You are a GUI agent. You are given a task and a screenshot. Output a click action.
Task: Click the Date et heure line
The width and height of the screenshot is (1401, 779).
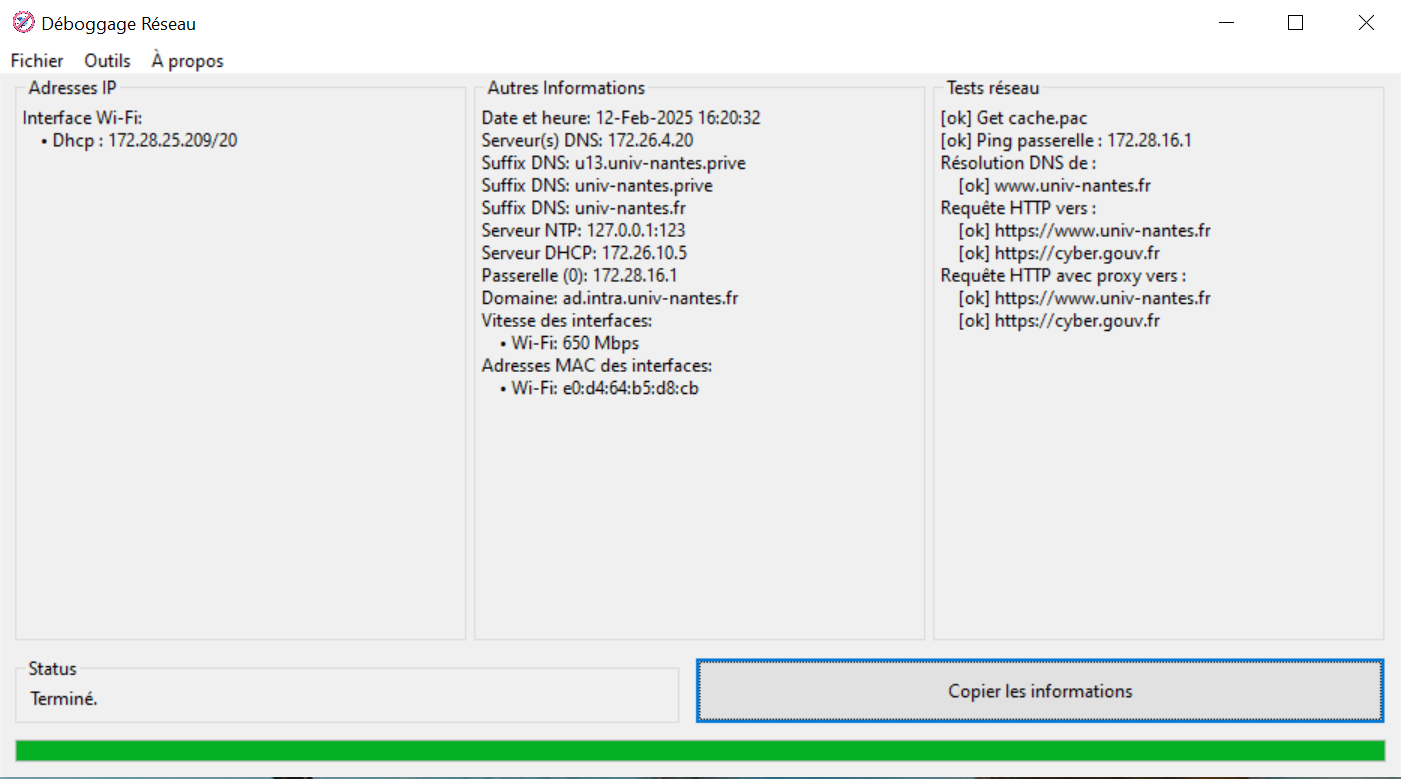(x=620, y=118)
